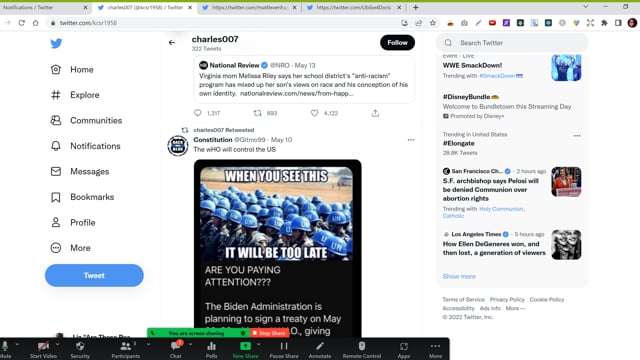
Task: Bookmark this page with the star icon
Action: click(x=433, y=23)
